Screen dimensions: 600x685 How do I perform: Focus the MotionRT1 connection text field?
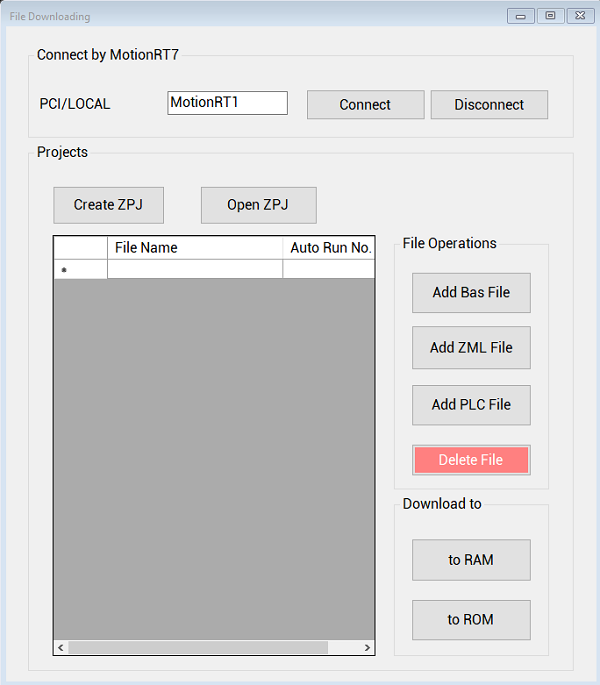(x=227, y=103)
